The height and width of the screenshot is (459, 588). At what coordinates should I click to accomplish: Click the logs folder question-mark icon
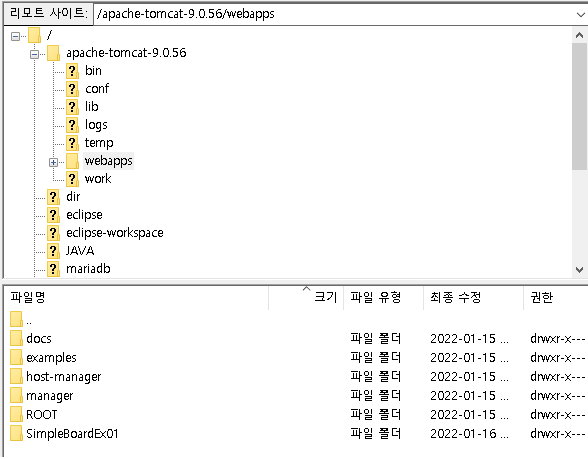72,125
